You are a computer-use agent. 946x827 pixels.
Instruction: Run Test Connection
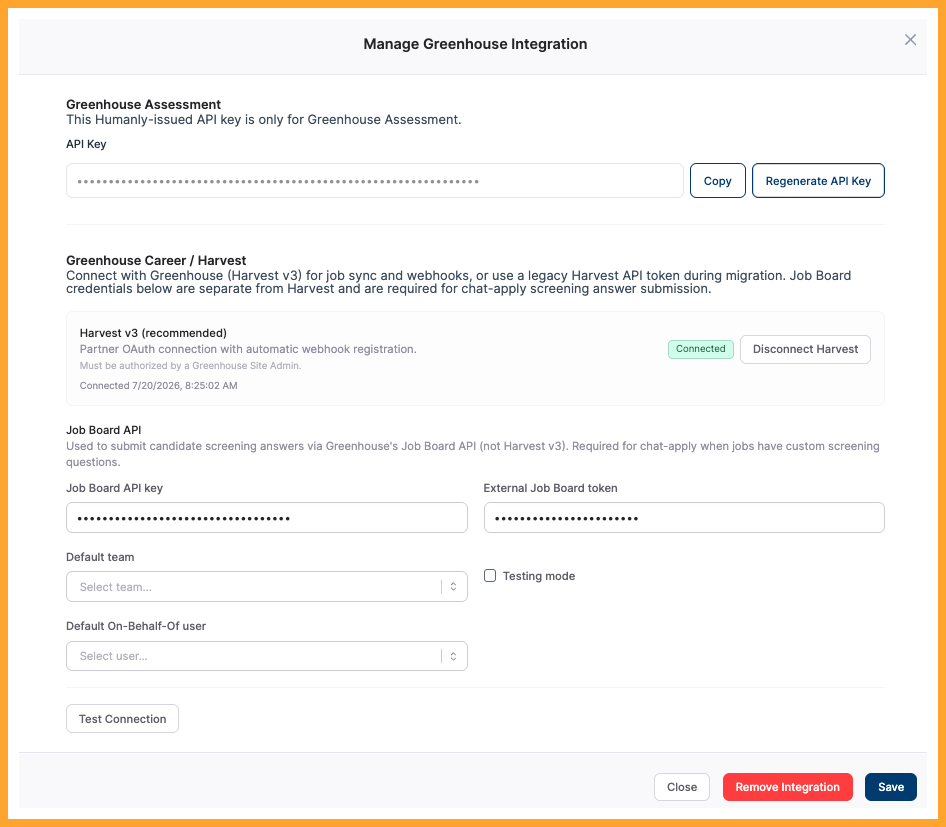pyautogui.click(x=122, y=718)
